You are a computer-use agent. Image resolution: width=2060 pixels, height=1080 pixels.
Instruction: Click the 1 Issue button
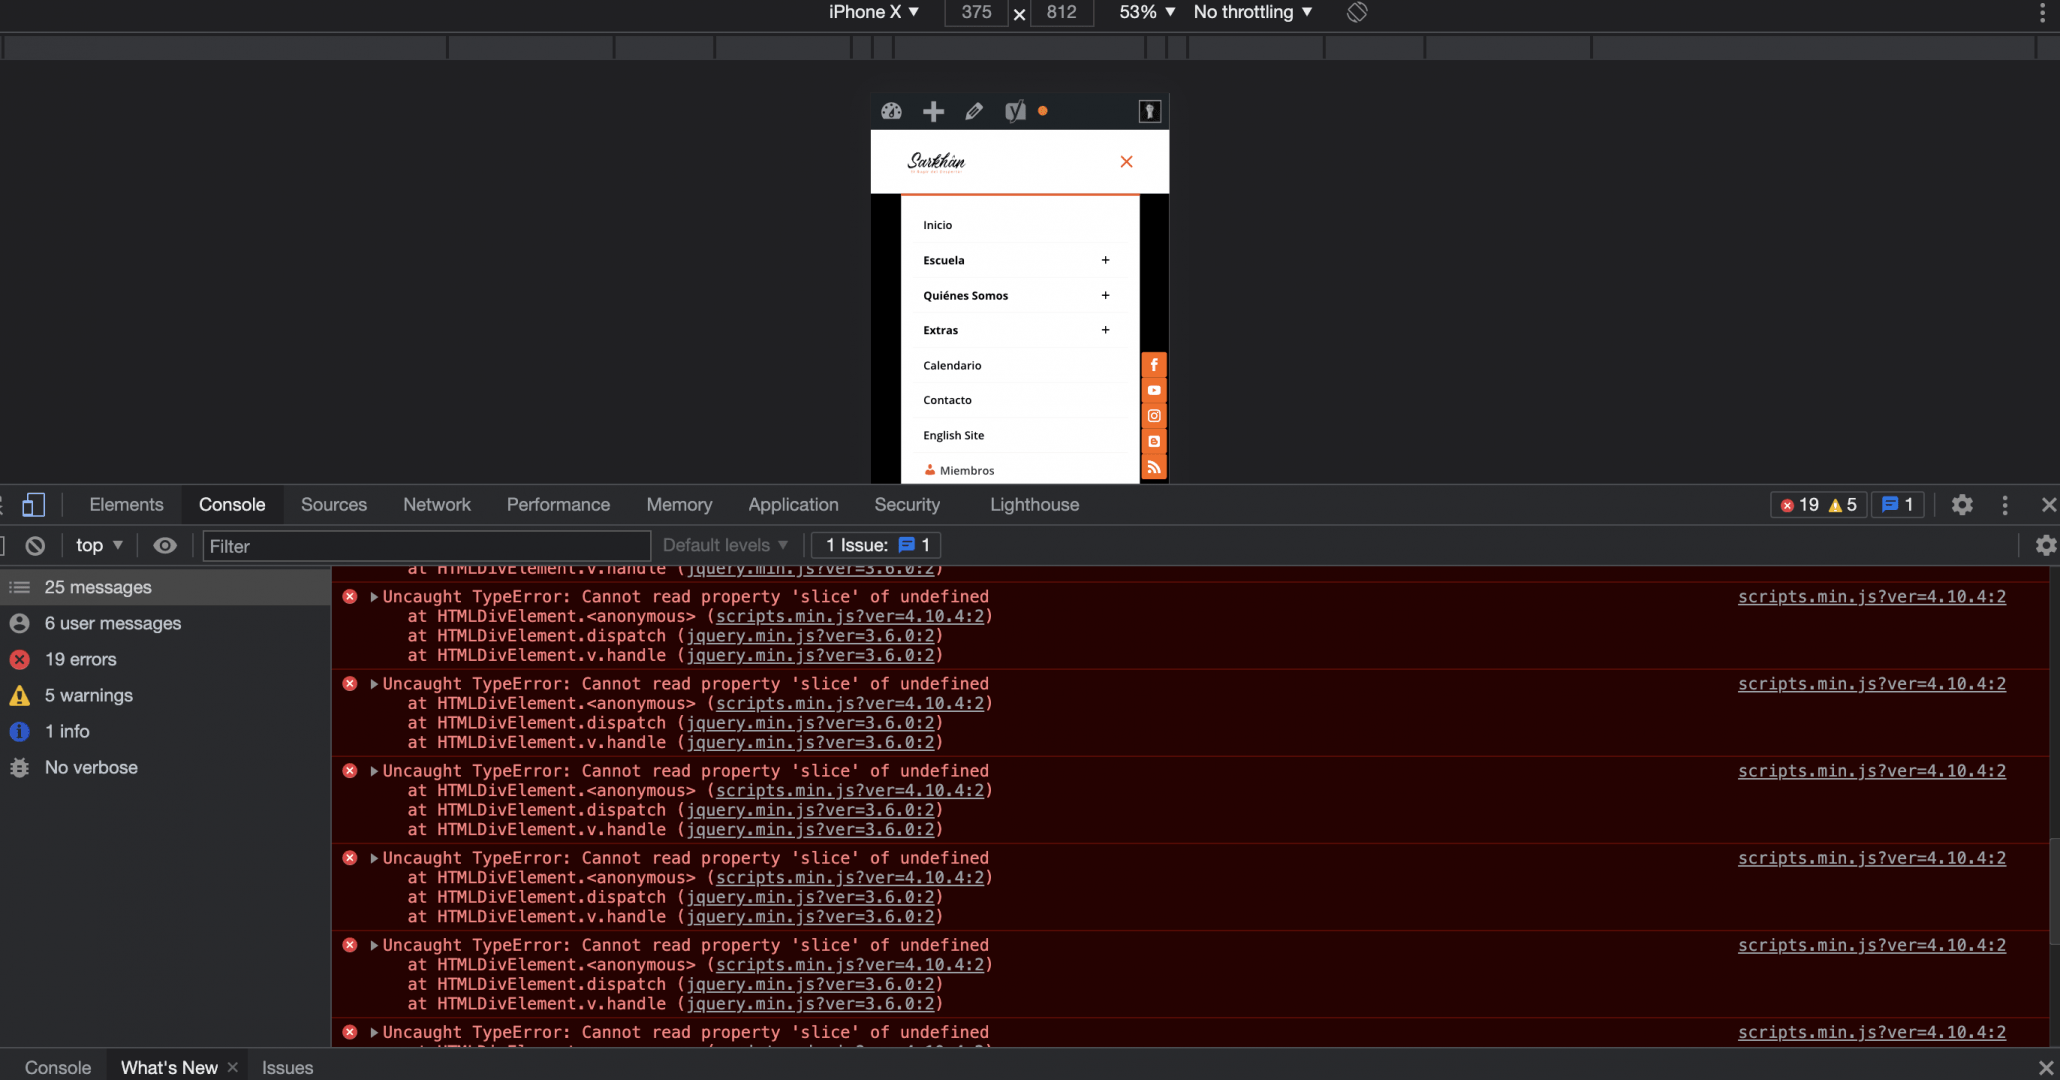tap(877, 545)
